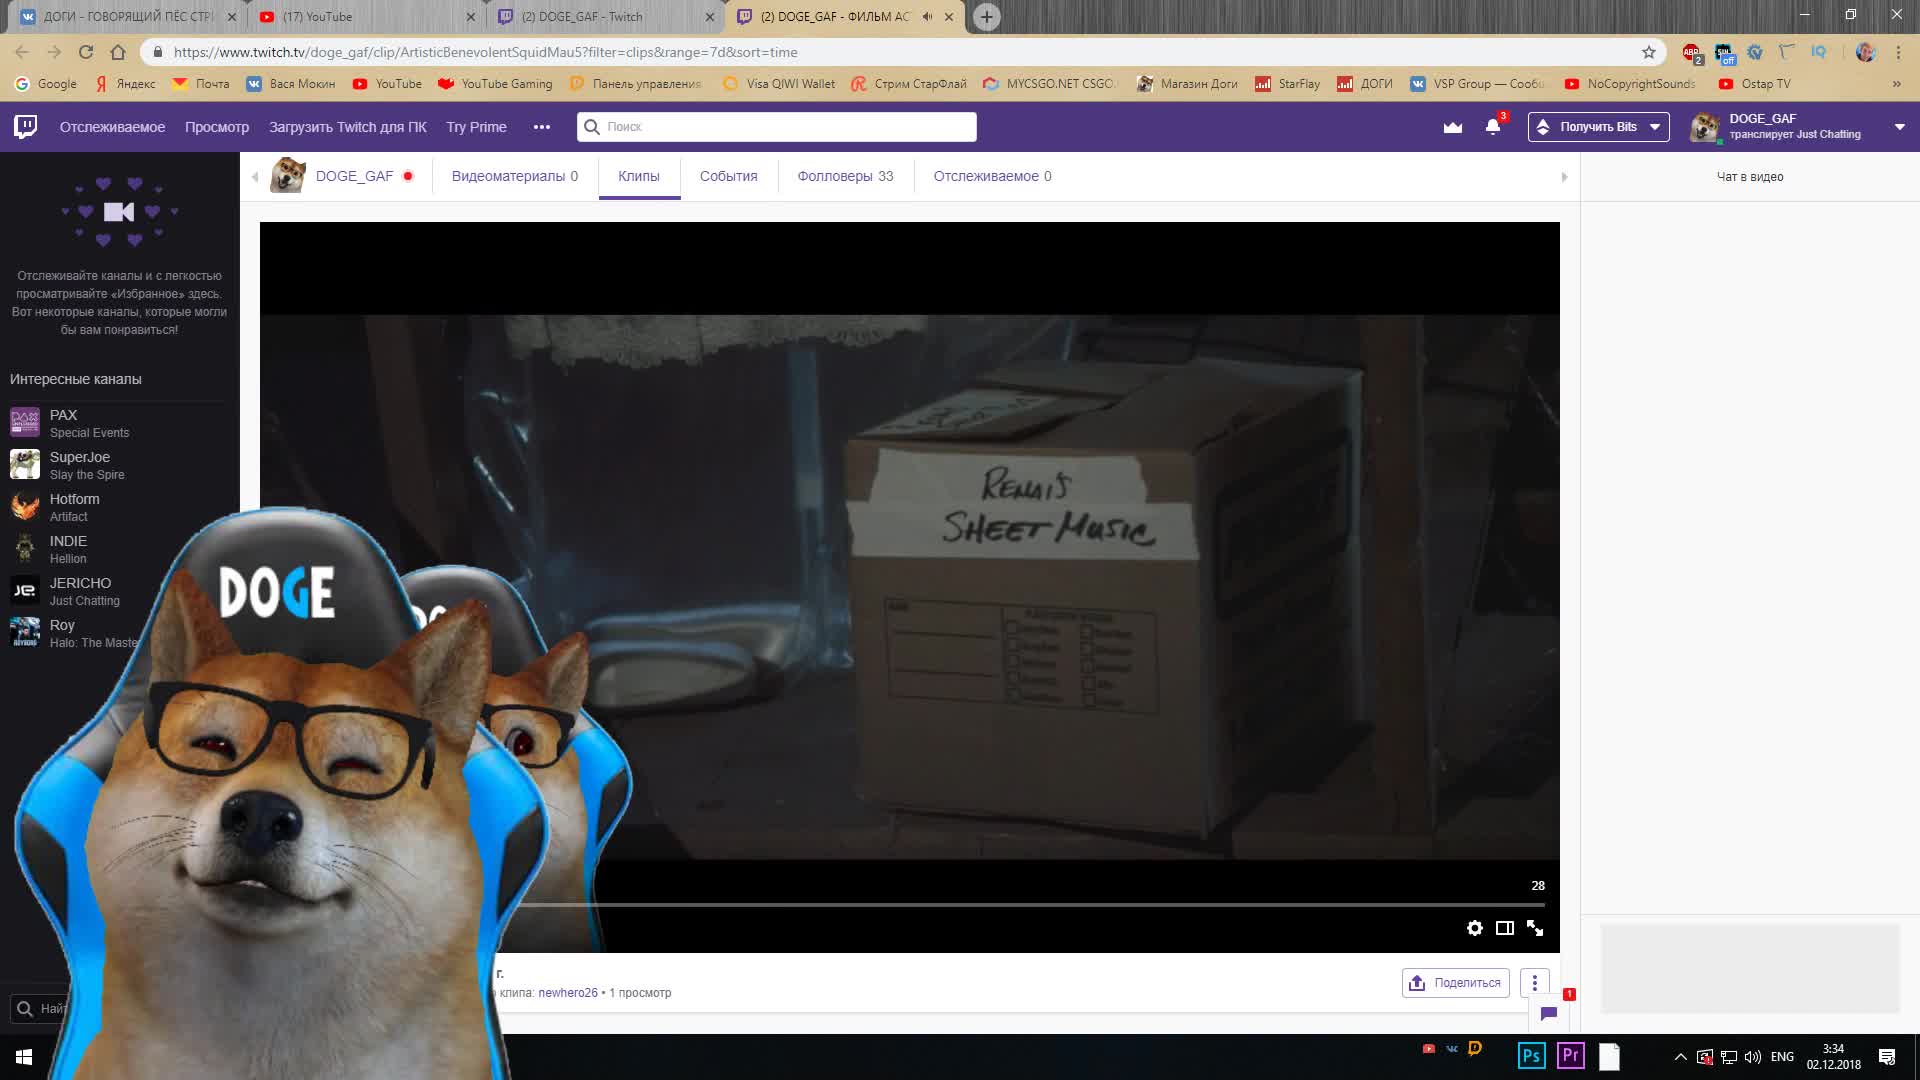Toggle theater mode in the video player
The image size is (1920, 1080).
1504,928
